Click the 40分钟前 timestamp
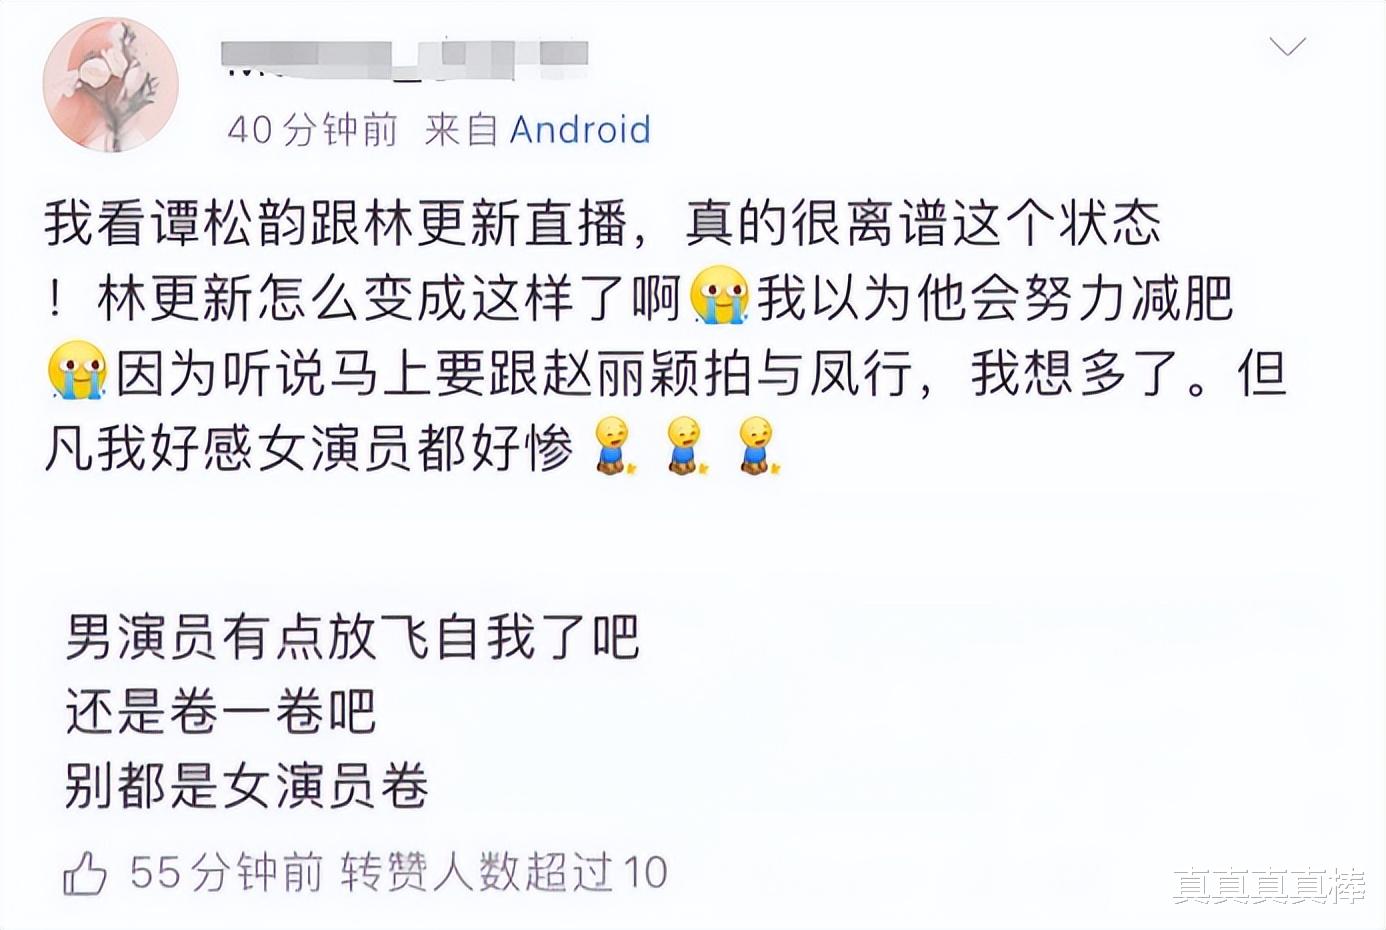 click(312, 130)
